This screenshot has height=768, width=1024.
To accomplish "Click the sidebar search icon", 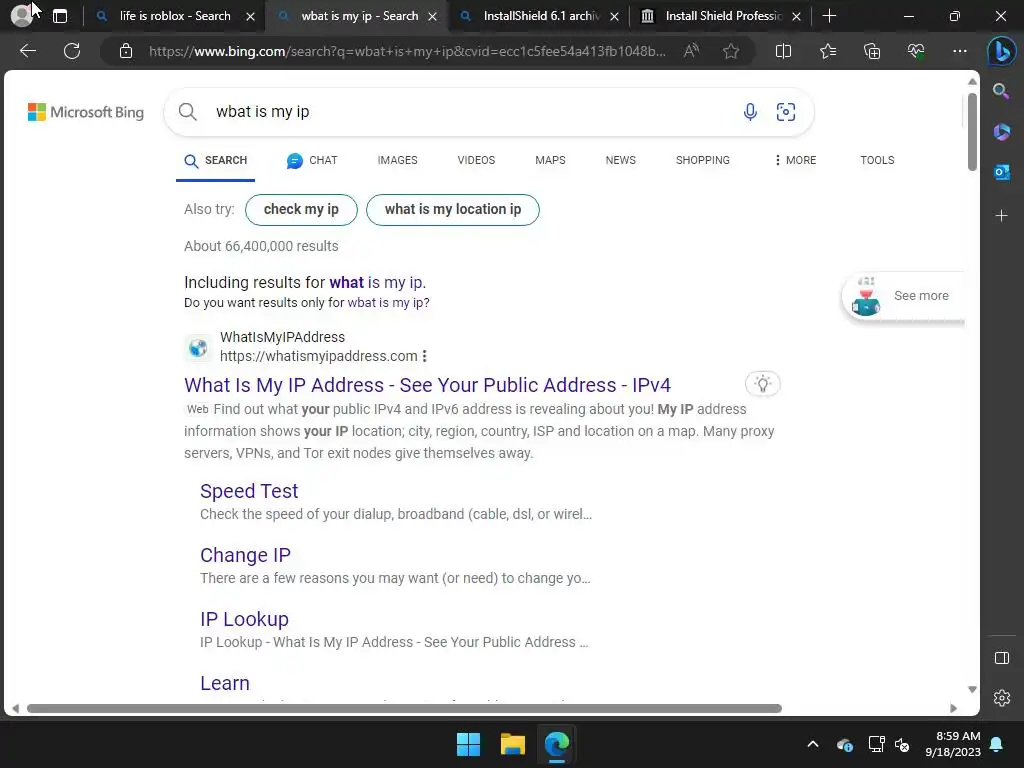I will 1001,91.
